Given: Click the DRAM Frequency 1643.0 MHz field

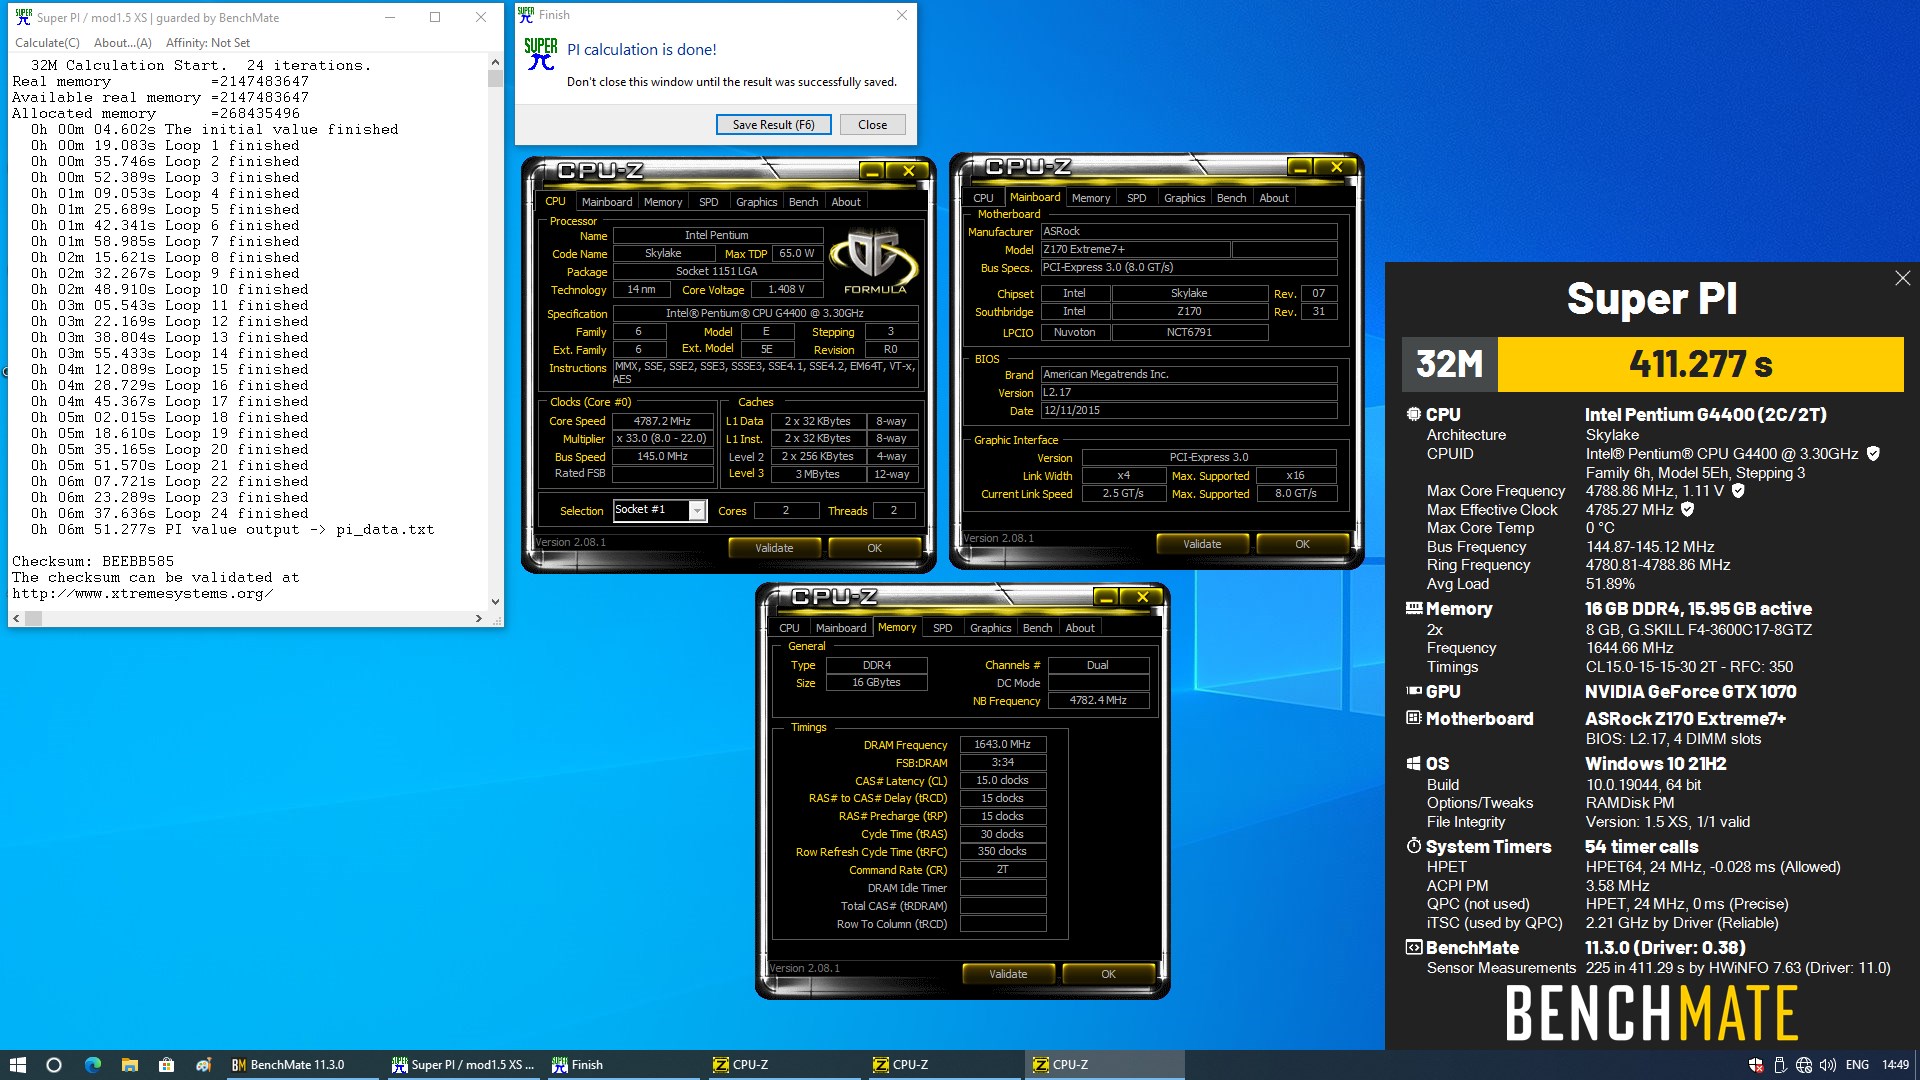Looking at the screenshot, I should (1002, 744).
